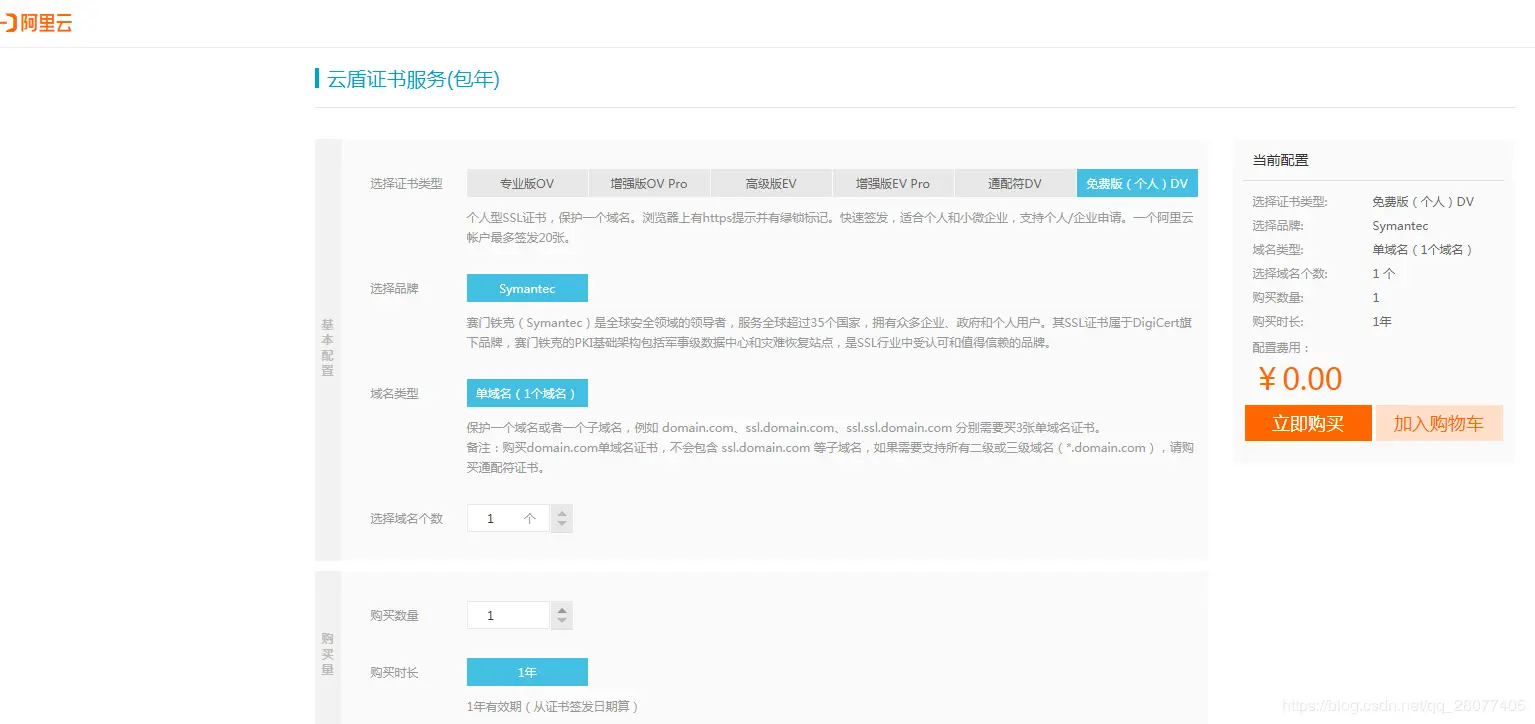Click the 立即购买 button

1307,423
